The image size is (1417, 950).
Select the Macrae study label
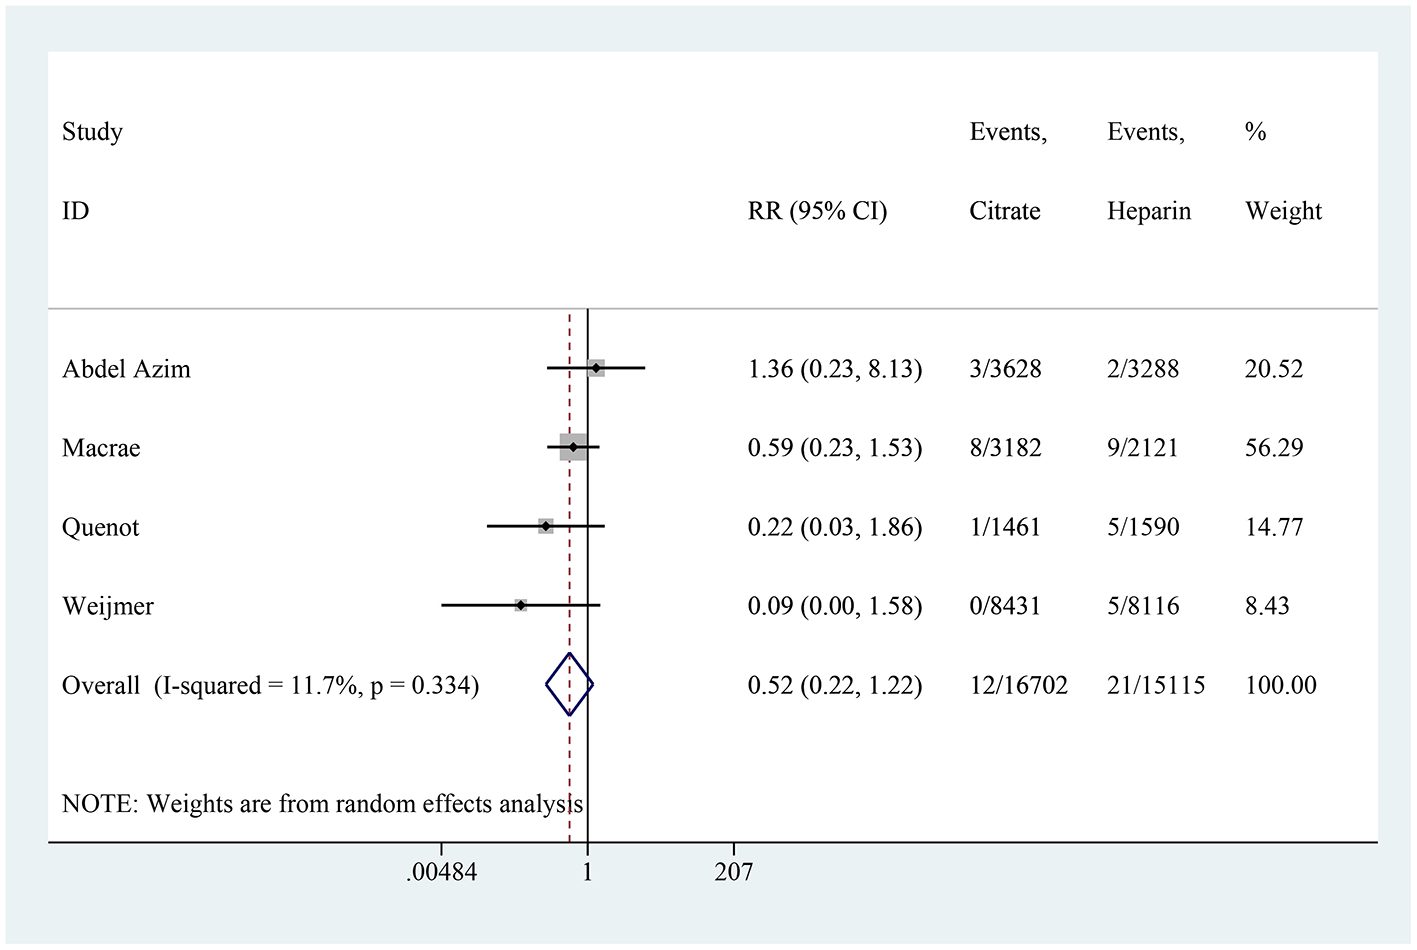(x=101, y=448)
